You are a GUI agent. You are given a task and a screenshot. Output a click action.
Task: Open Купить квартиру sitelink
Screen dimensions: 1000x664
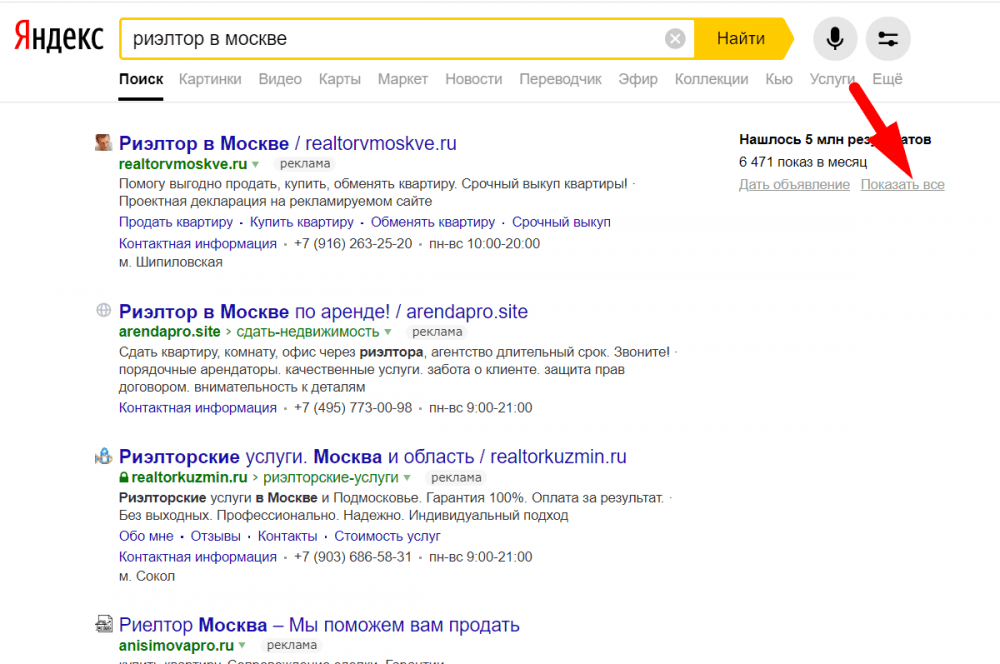302,222
